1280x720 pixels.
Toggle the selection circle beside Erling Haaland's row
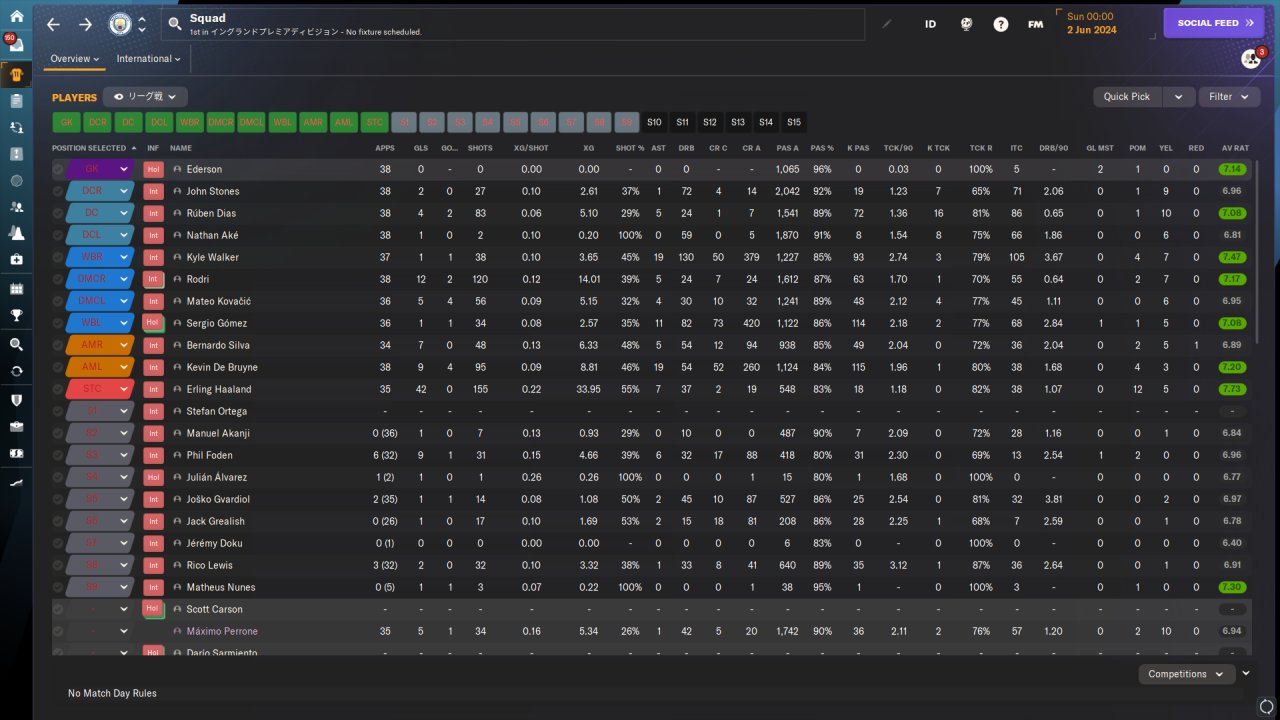coord(58,389)
